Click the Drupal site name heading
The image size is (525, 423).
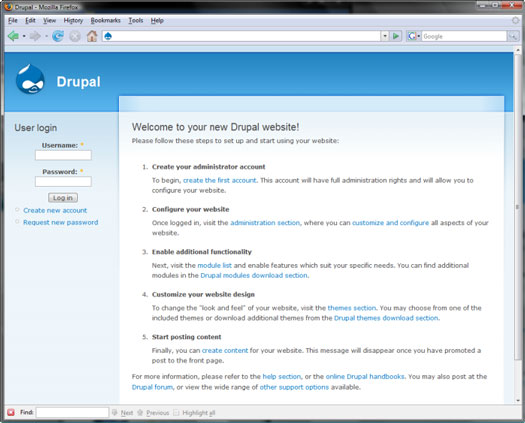click(78, 82)
